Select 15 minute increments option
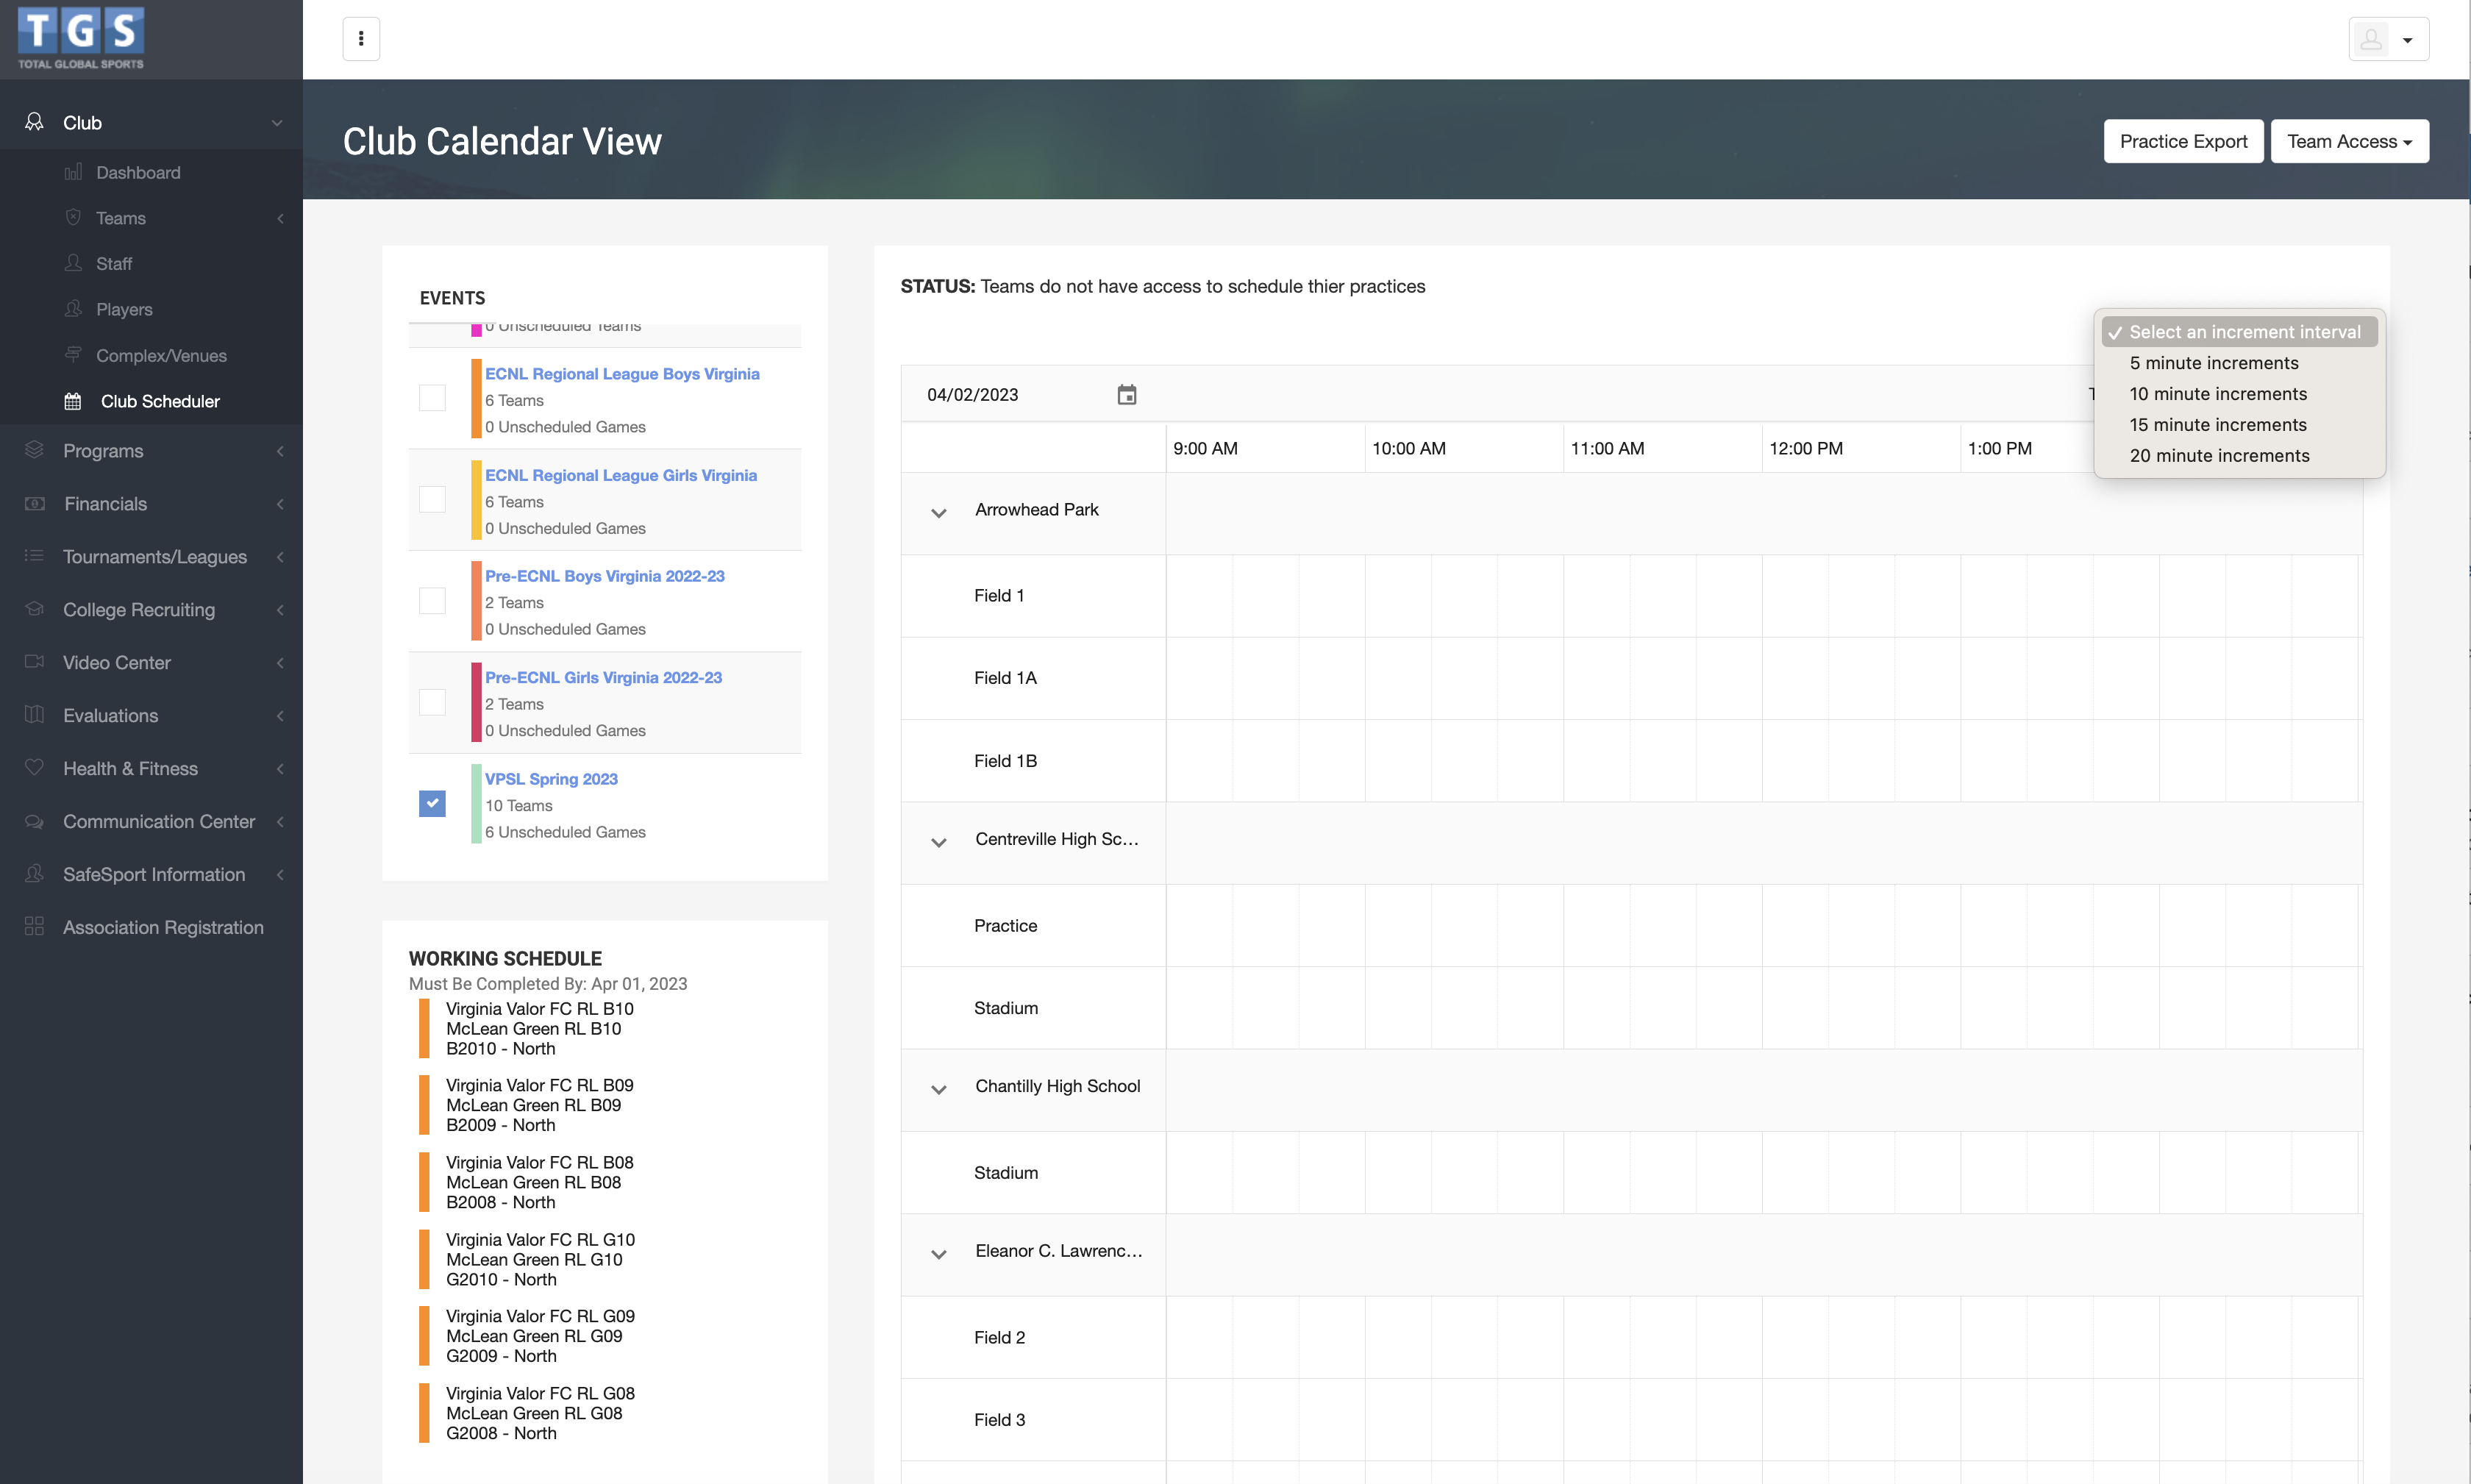This screenshot has height=1484, width=2471. (2217, 425)
